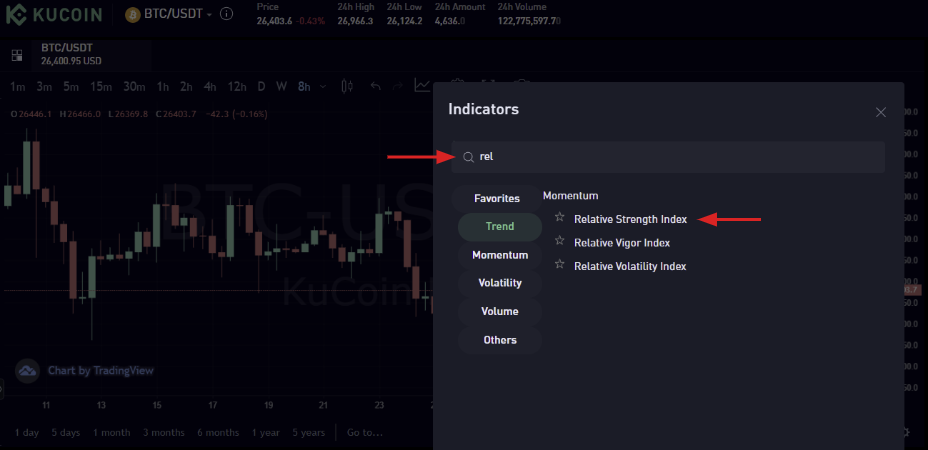Star the Relative Vigor Index indicator
This screenshot has height=450, width=928.
point(560,242)
